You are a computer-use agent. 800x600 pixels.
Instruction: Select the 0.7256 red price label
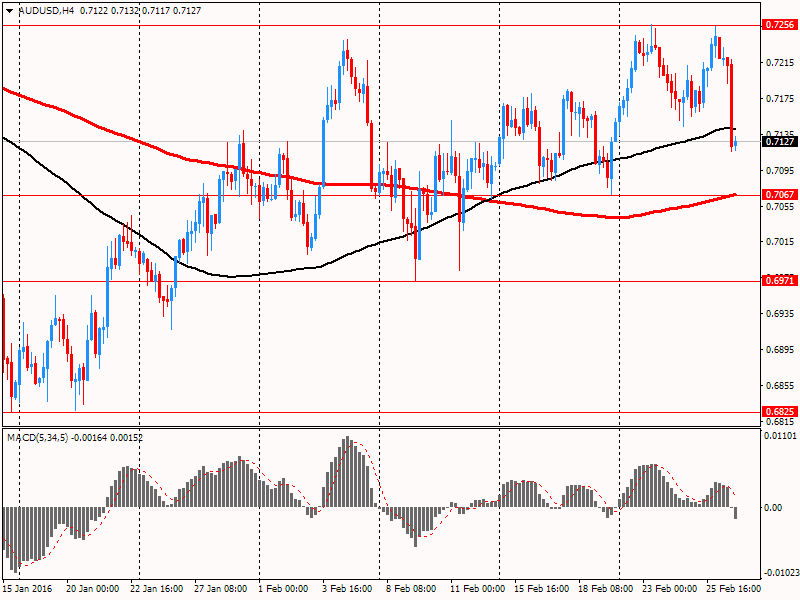778,24
